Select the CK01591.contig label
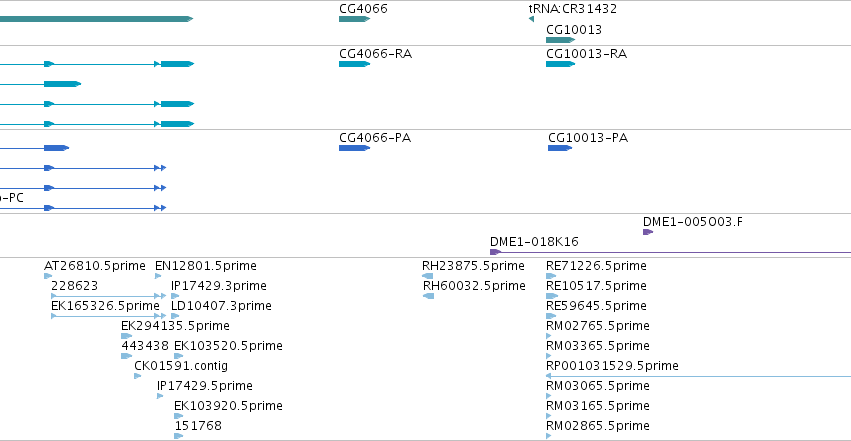 click(x=180, y=366)
